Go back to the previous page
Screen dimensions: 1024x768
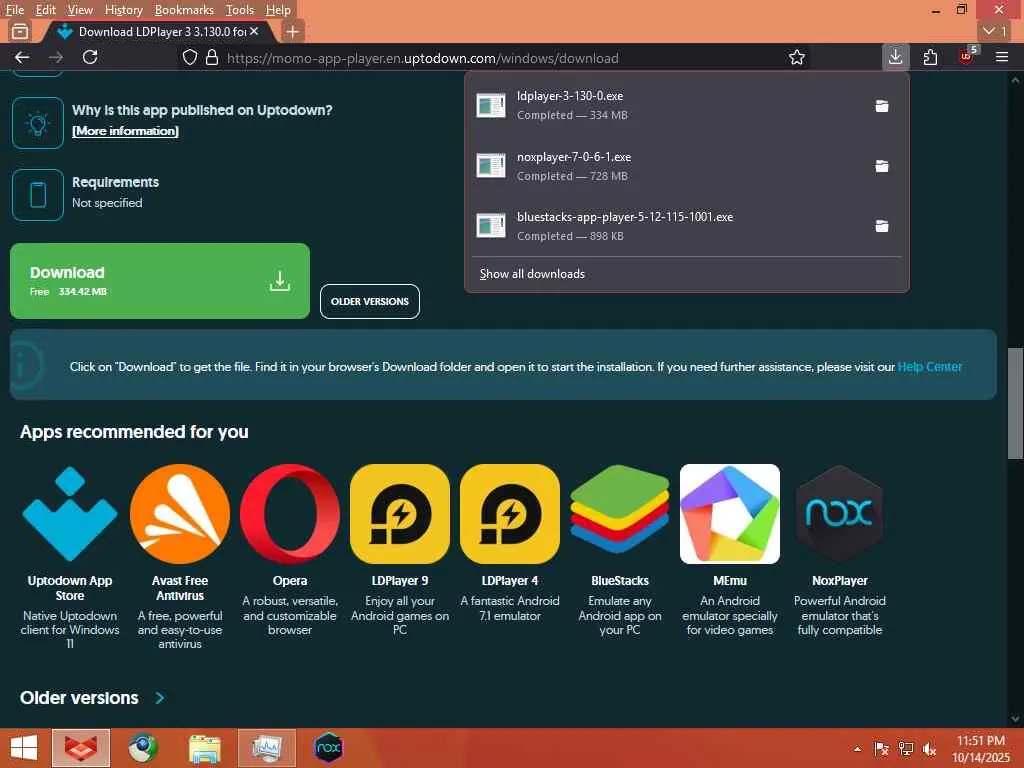point(22,57)
